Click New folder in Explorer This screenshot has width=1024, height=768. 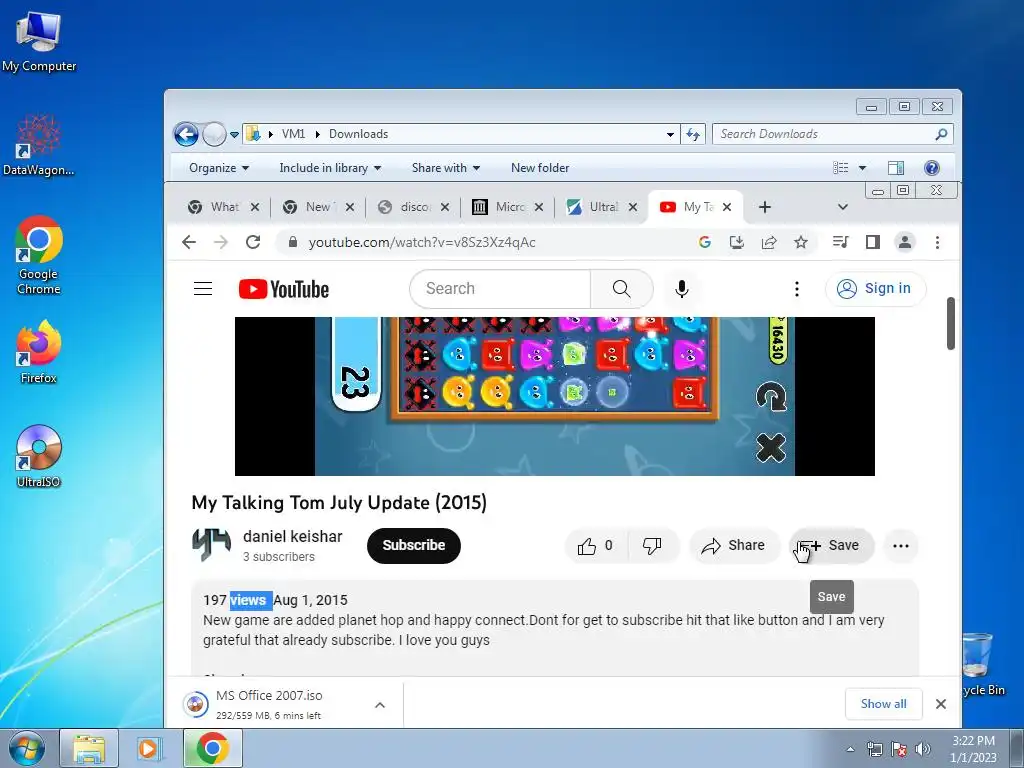tap(540, 168)
